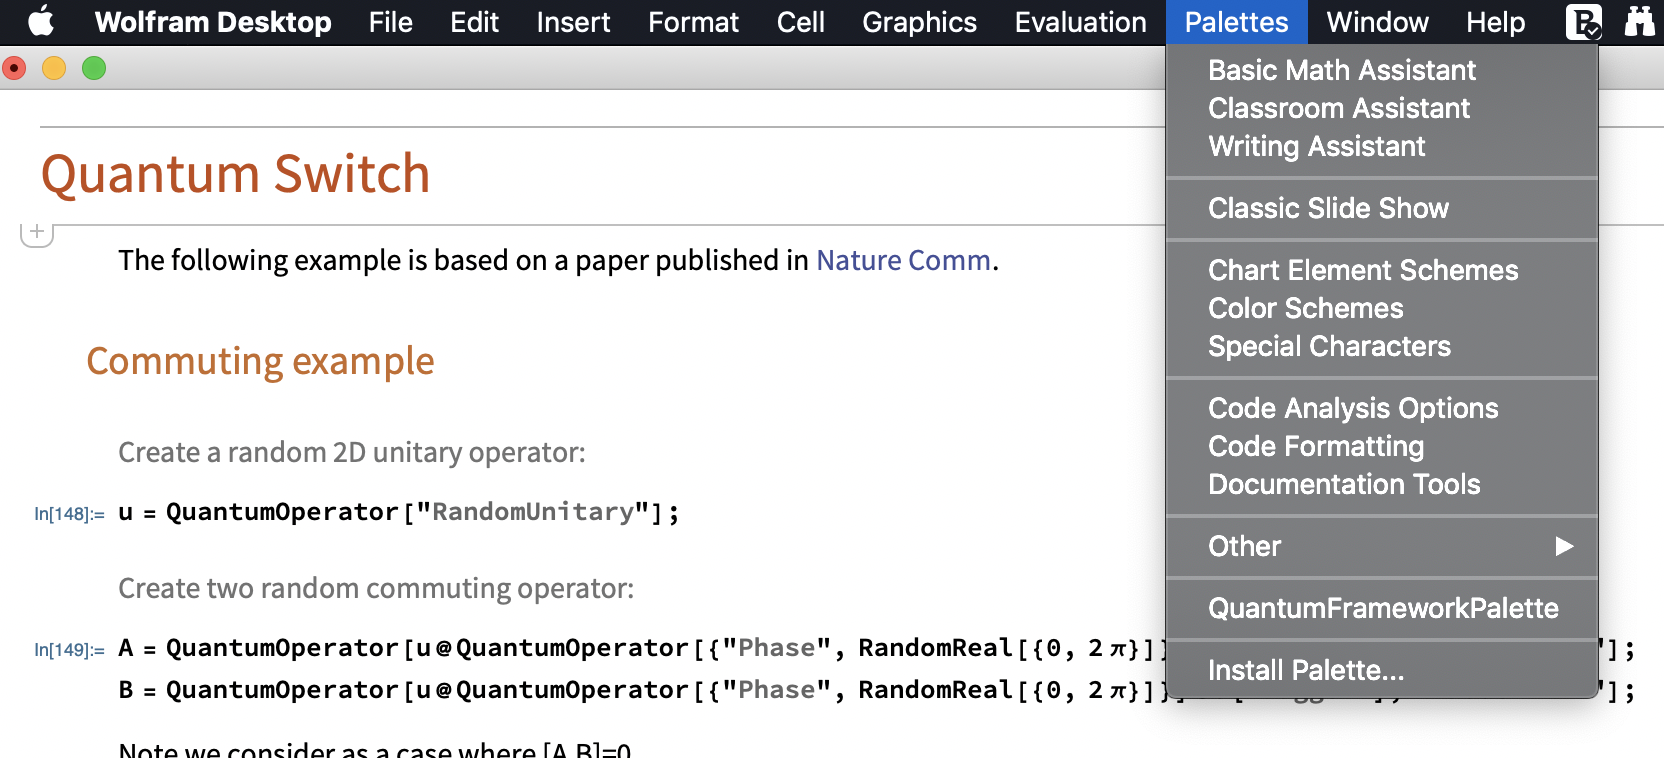Click 'Create two random commuting operator' text
The width and height of the screenshot is (1664, 758).
[x=376, y=588]
